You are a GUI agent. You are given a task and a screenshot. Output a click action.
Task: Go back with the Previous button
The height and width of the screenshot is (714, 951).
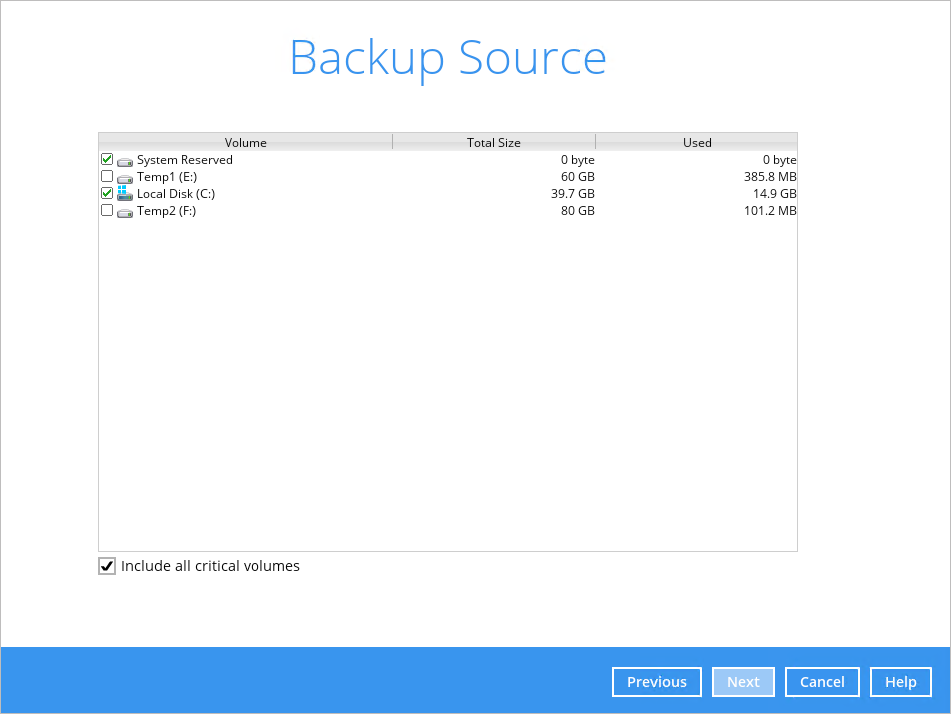[656, 682]
